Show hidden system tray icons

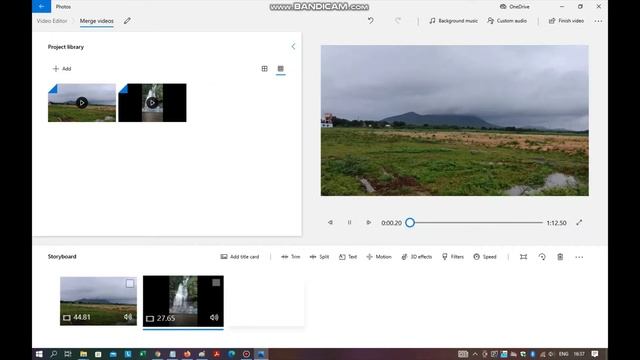coord(475,354)
